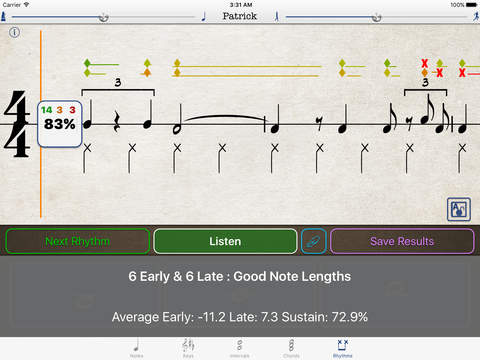Open the info circle icon
The height and width of the screenshot is (360, 480).
[x=14, y=32]
